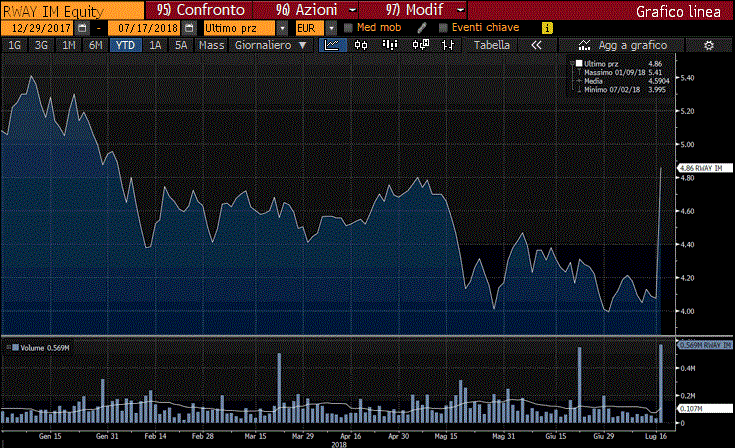
Task: Click the RWAY IM Equity ticker field
Action: pos(72,10)
